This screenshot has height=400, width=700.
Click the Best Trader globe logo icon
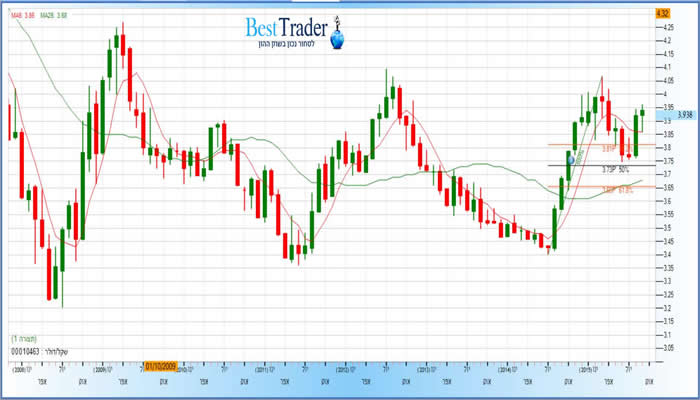click(337, 40)
